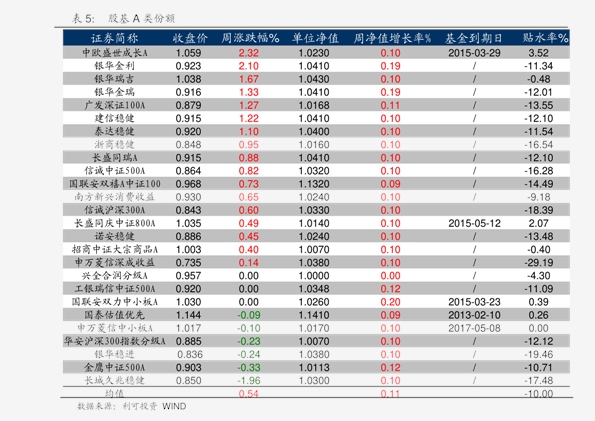Select the fund name 工银瑞信中证500A
The width and height of the screenshot is (595, 421).
[x=114, y=289]
